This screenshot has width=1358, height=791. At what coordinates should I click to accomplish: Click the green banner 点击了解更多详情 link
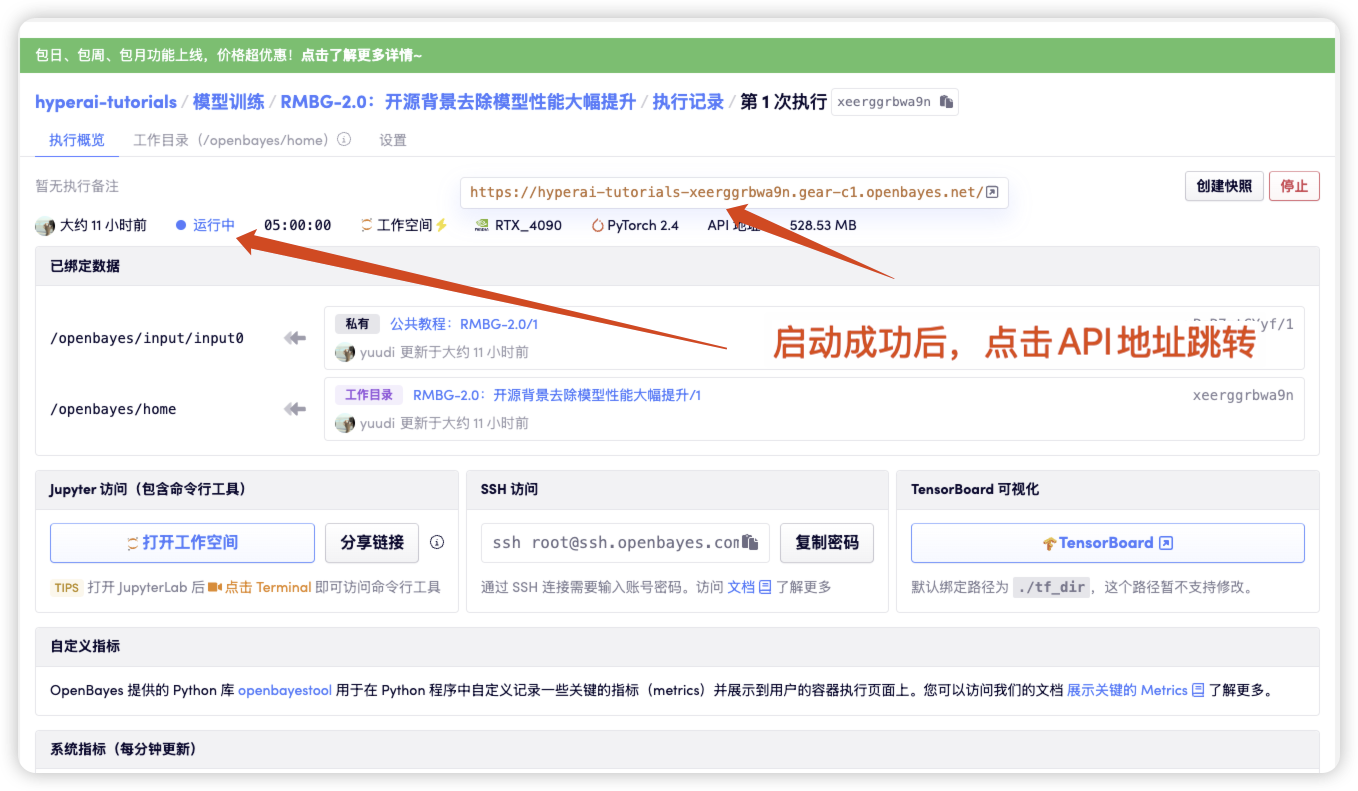(x=362, y=56)
